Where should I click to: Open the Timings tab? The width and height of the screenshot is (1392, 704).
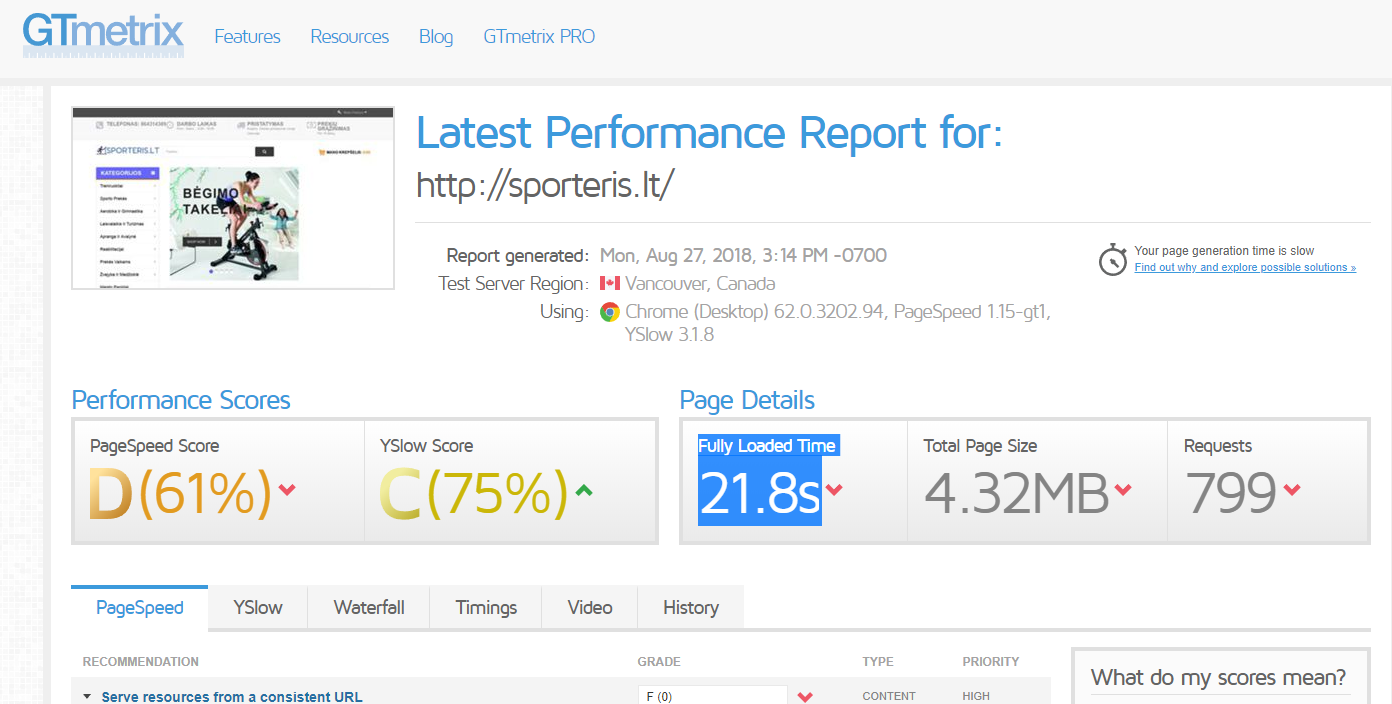click(486, 607)
